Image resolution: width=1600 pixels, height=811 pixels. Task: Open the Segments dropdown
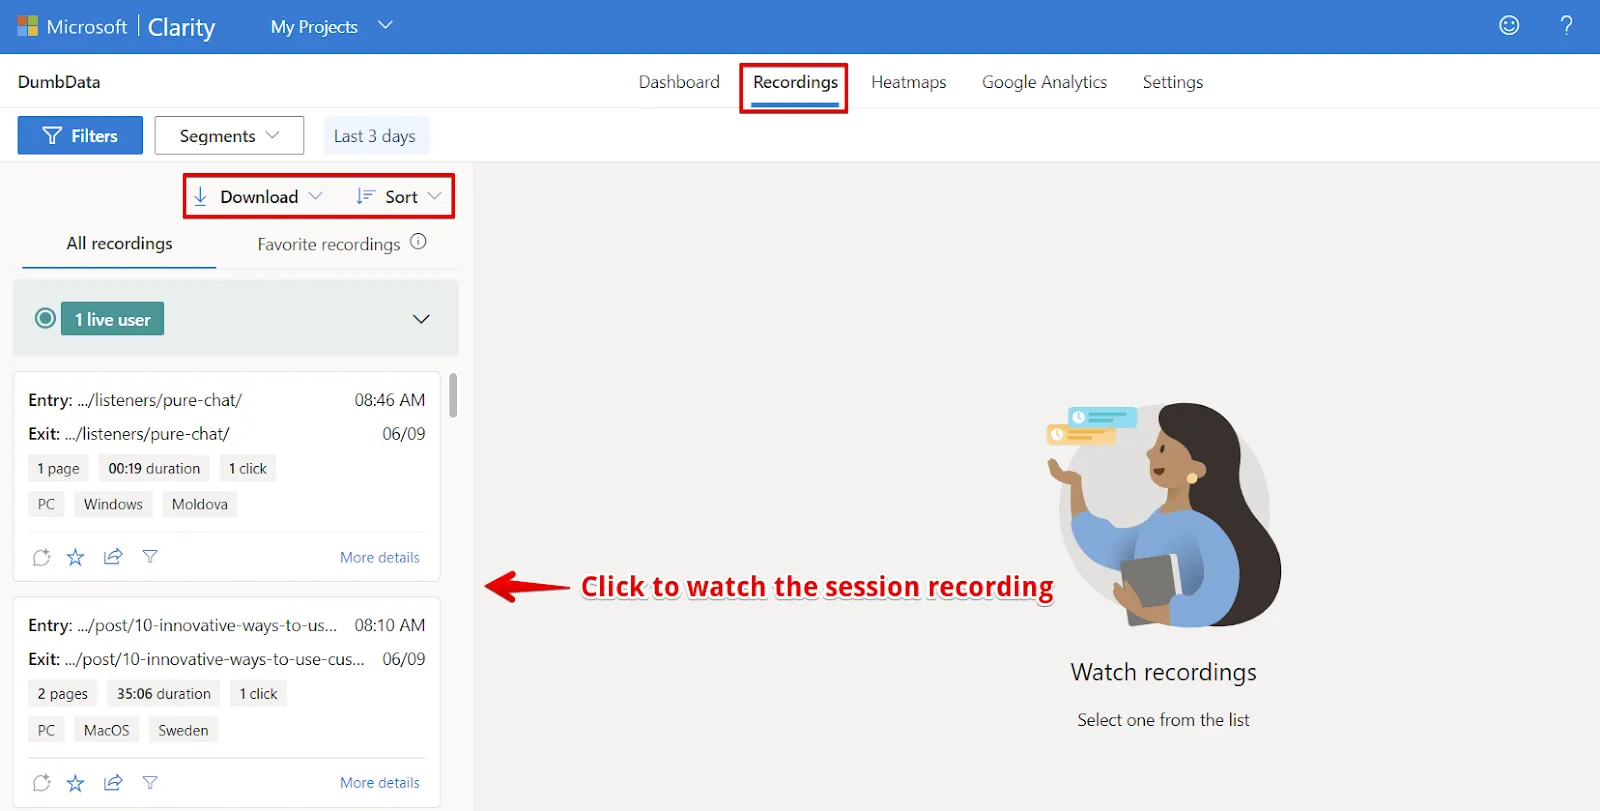[x=229, y=136]
